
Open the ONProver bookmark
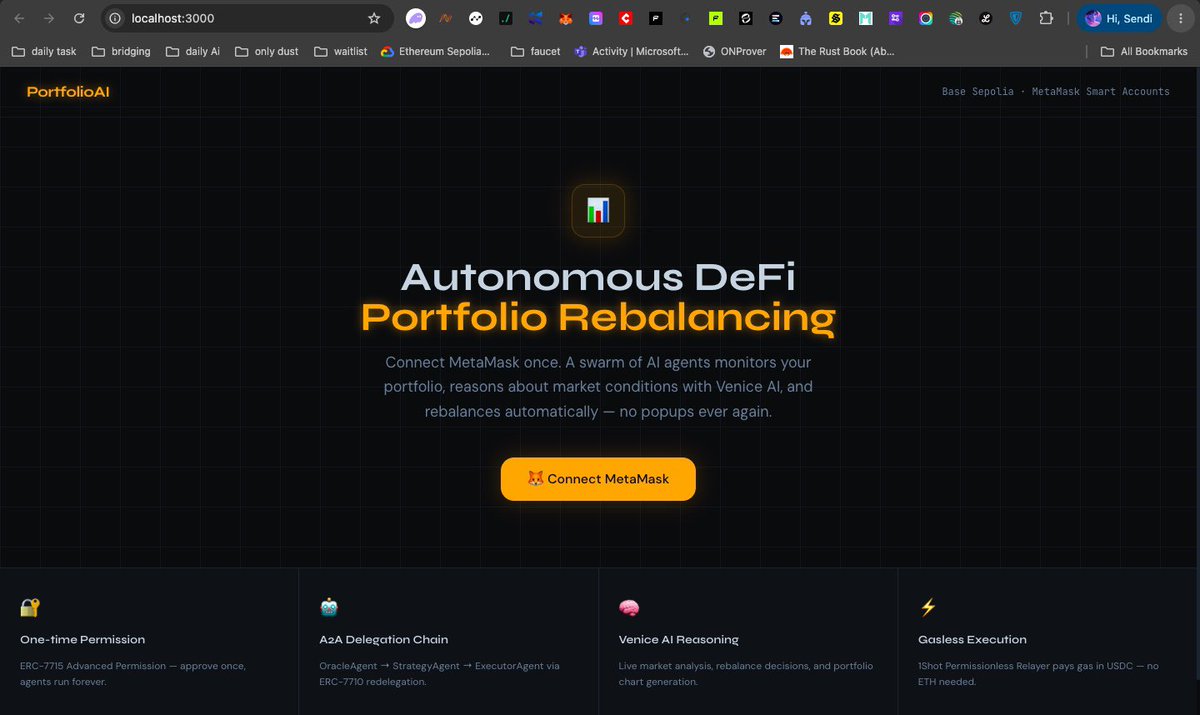click(x=734, y=51)
